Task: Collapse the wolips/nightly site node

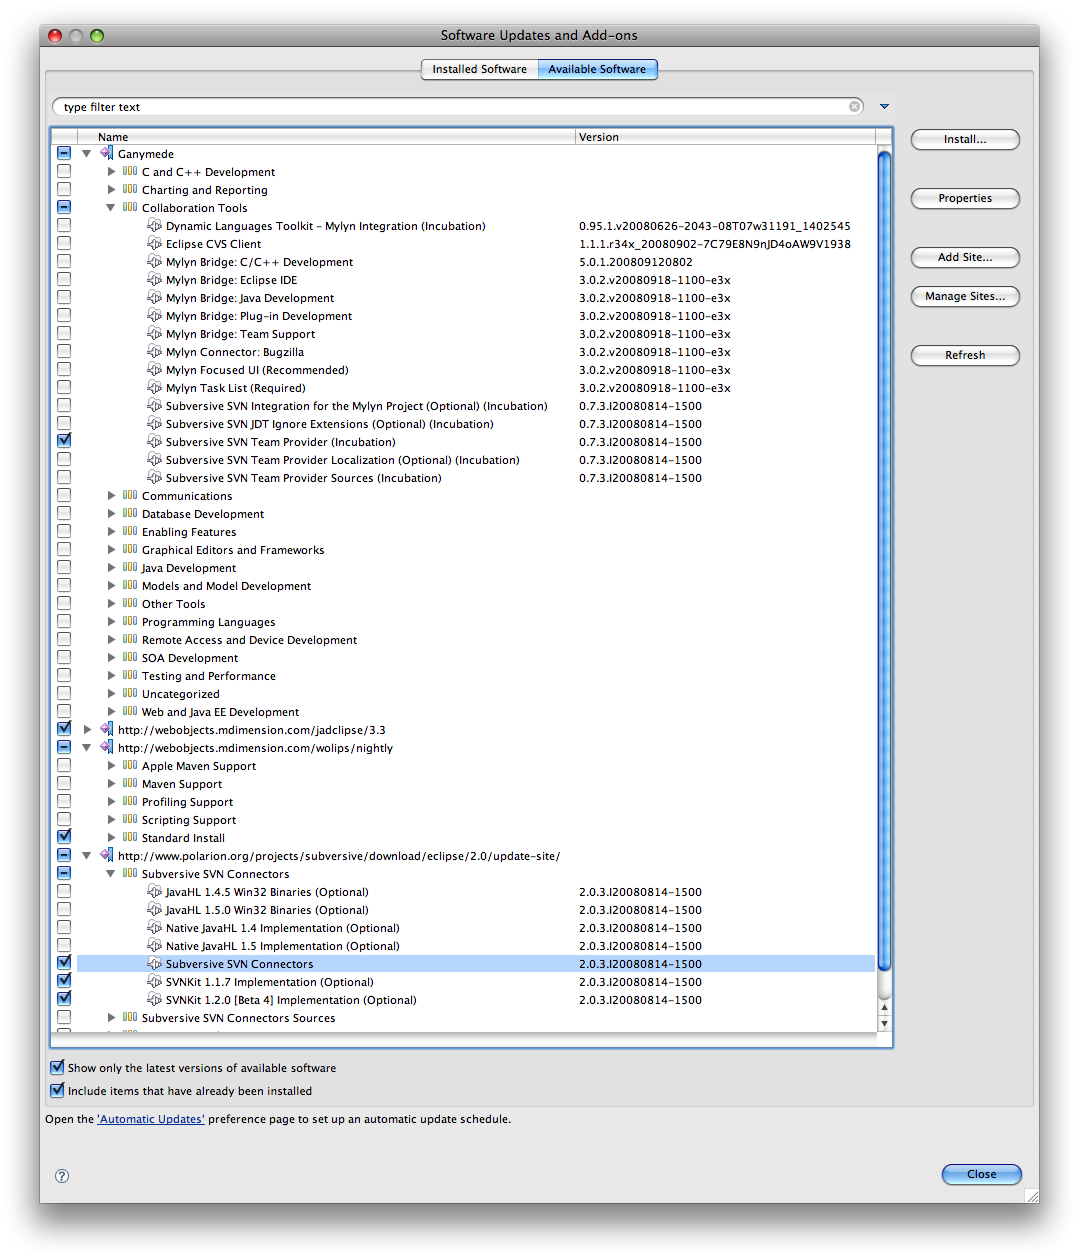Action: click(x=87, y=748)
